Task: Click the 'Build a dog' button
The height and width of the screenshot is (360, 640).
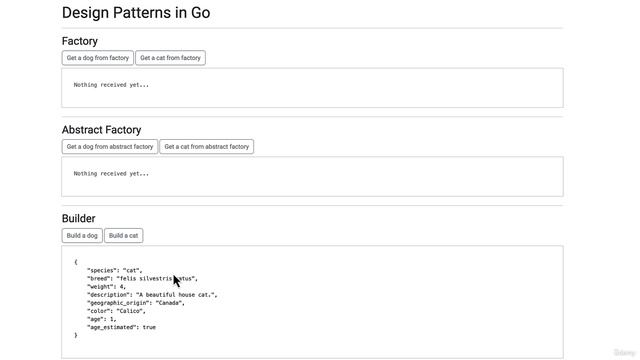Action: (x=82, y=236)
